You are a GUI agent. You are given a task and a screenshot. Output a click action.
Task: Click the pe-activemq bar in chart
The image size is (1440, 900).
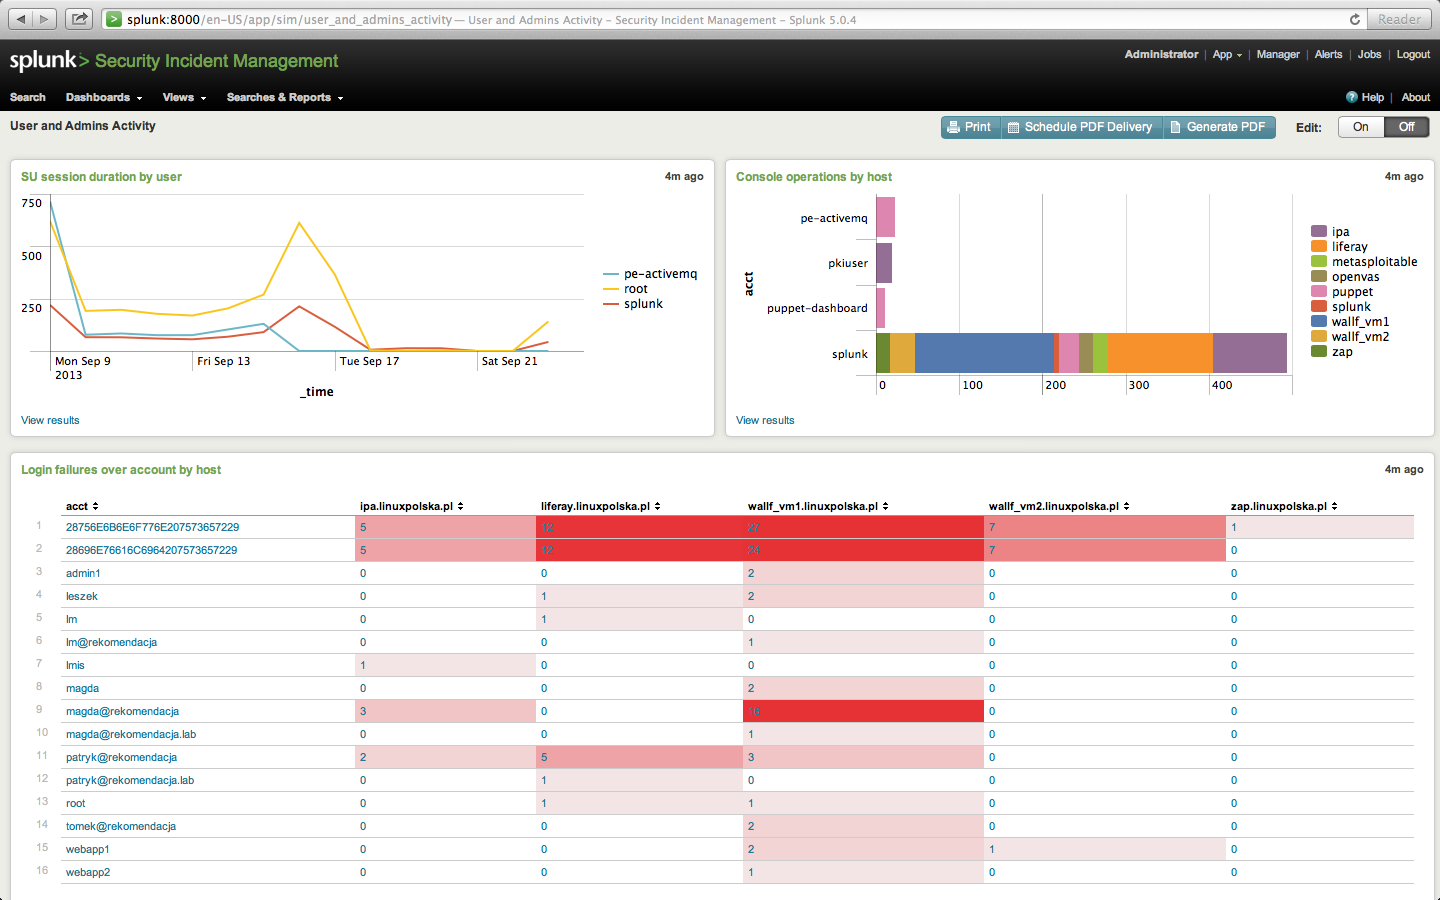885,217
